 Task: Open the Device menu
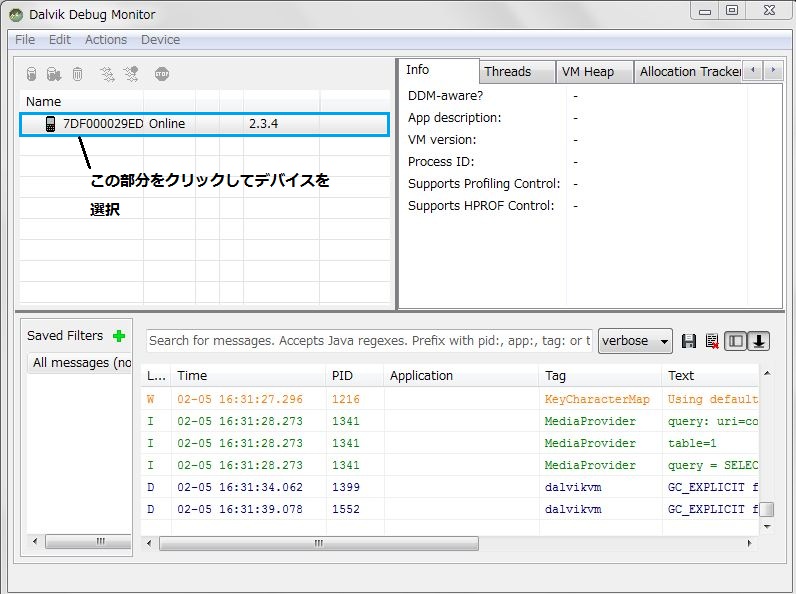[x=160, y=40]
